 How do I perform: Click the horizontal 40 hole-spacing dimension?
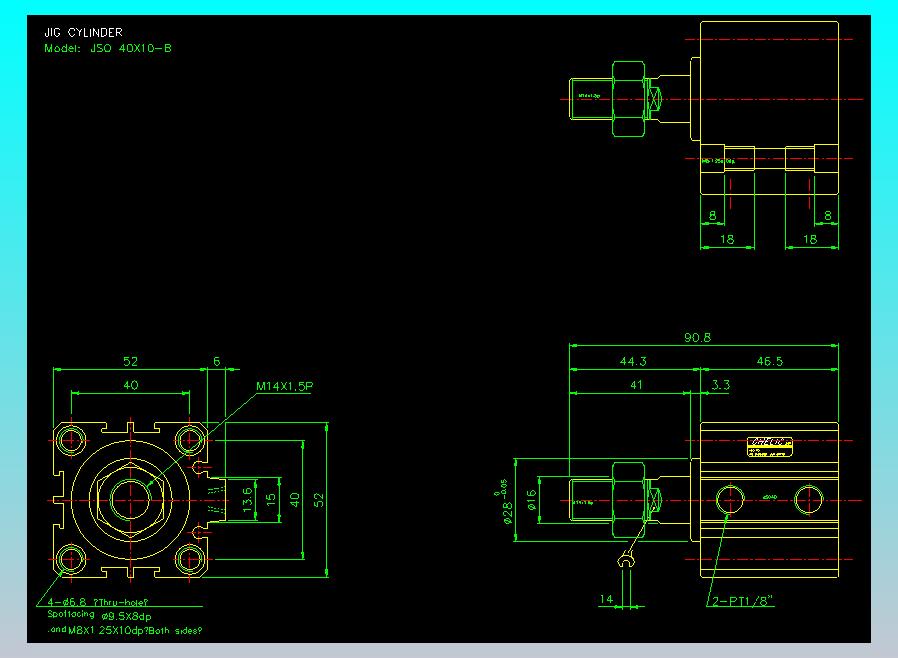pos(131,385)
